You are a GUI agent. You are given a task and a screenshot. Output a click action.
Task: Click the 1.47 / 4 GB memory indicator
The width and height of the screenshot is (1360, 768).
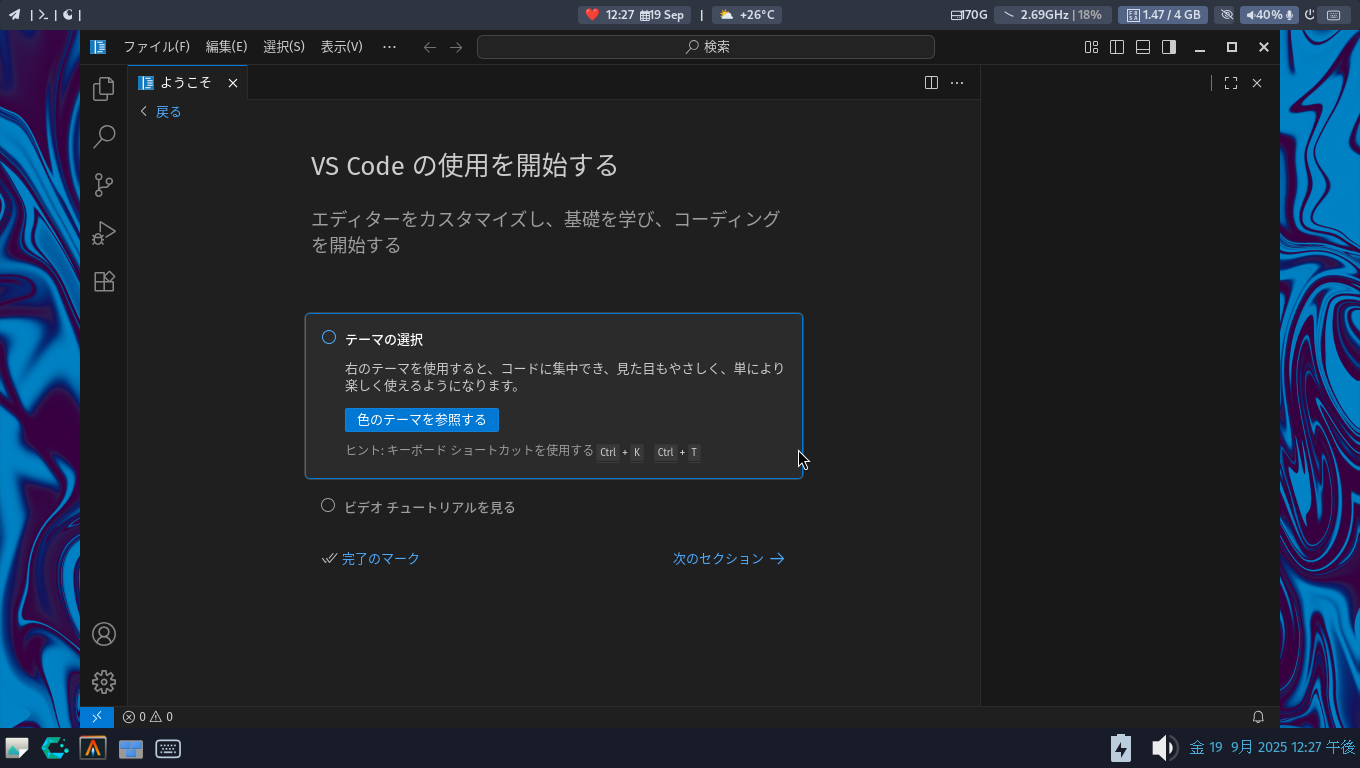1163,15
